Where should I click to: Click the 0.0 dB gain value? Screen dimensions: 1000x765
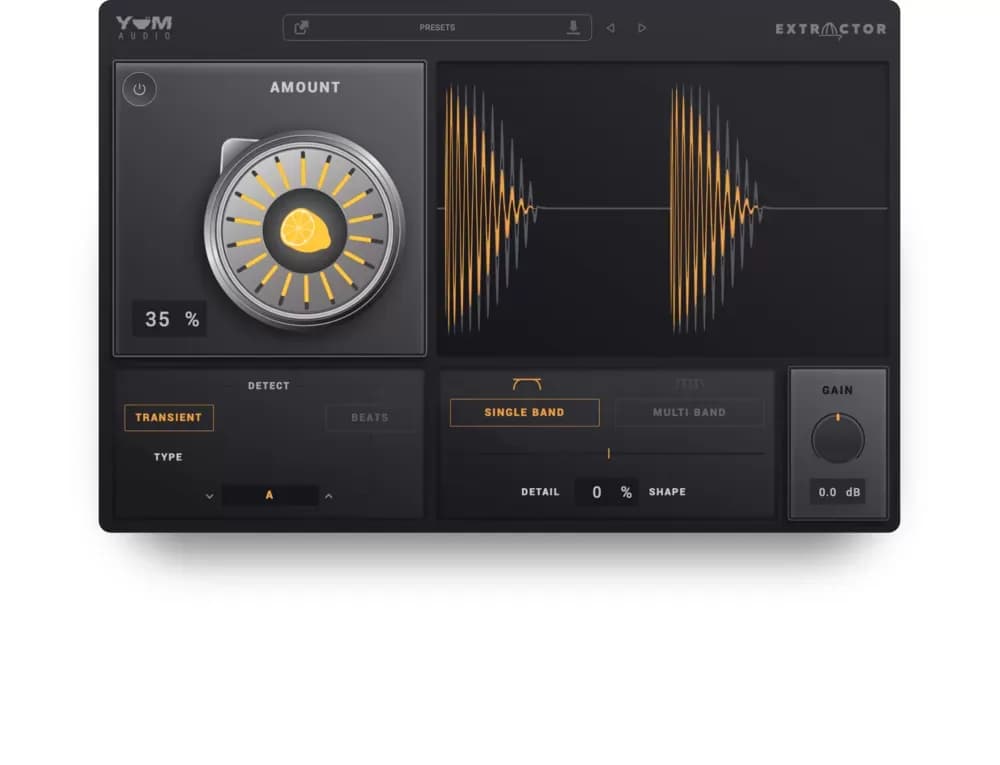(x=838, y=492)
